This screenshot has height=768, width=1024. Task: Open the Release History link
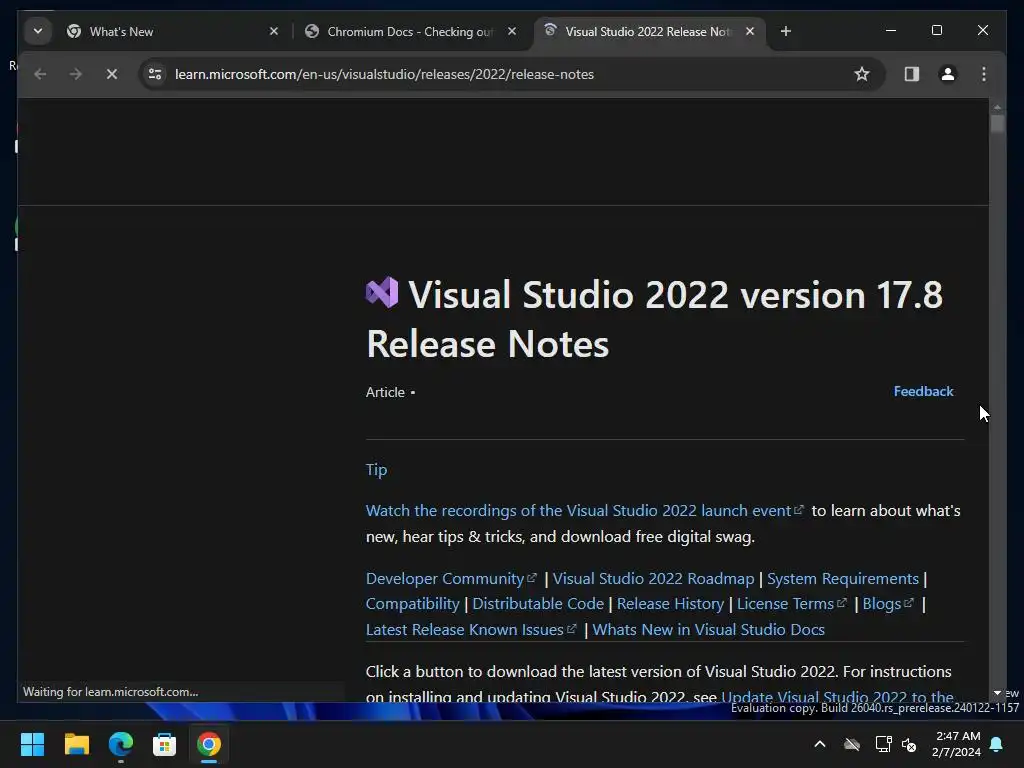pos(671,604)
